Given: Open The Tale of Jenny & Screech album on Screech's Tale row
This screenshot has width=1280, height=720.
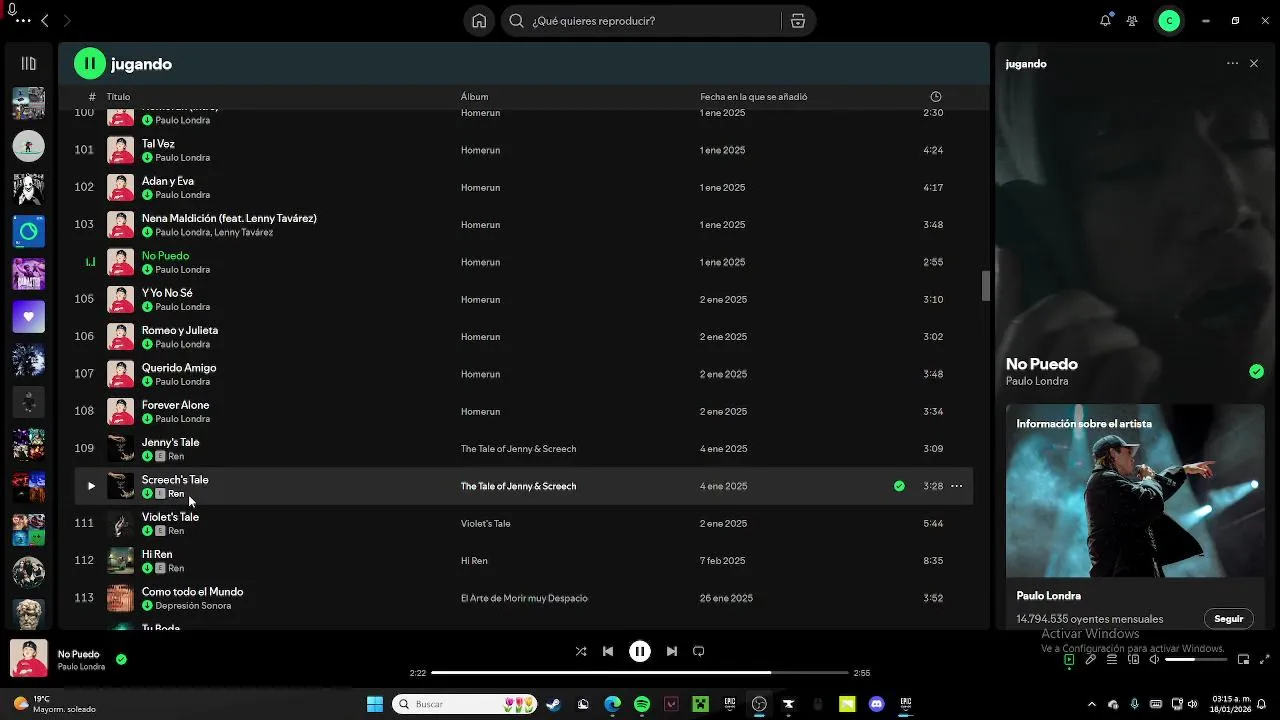Looking at the screenshot, I should pos(518,486).
